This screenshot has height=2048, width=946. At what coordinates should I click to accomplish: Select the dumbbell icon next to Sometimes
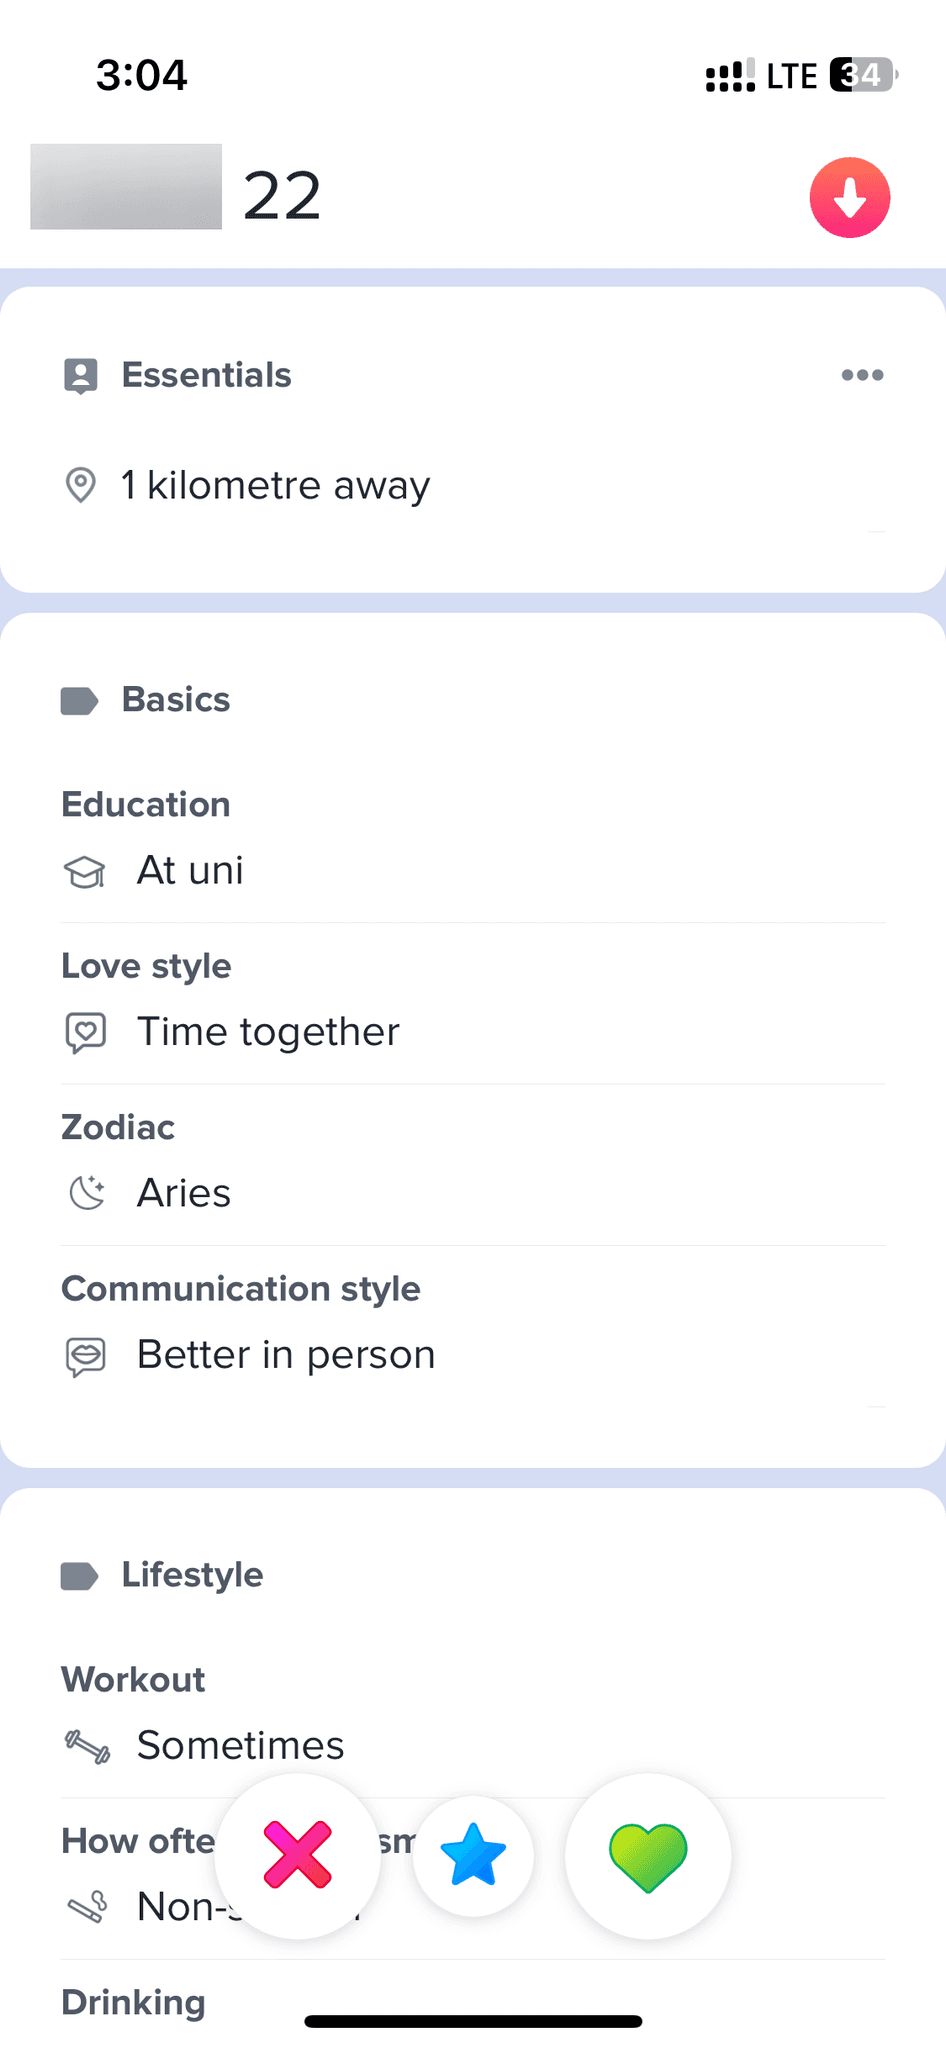point(86,1745)
